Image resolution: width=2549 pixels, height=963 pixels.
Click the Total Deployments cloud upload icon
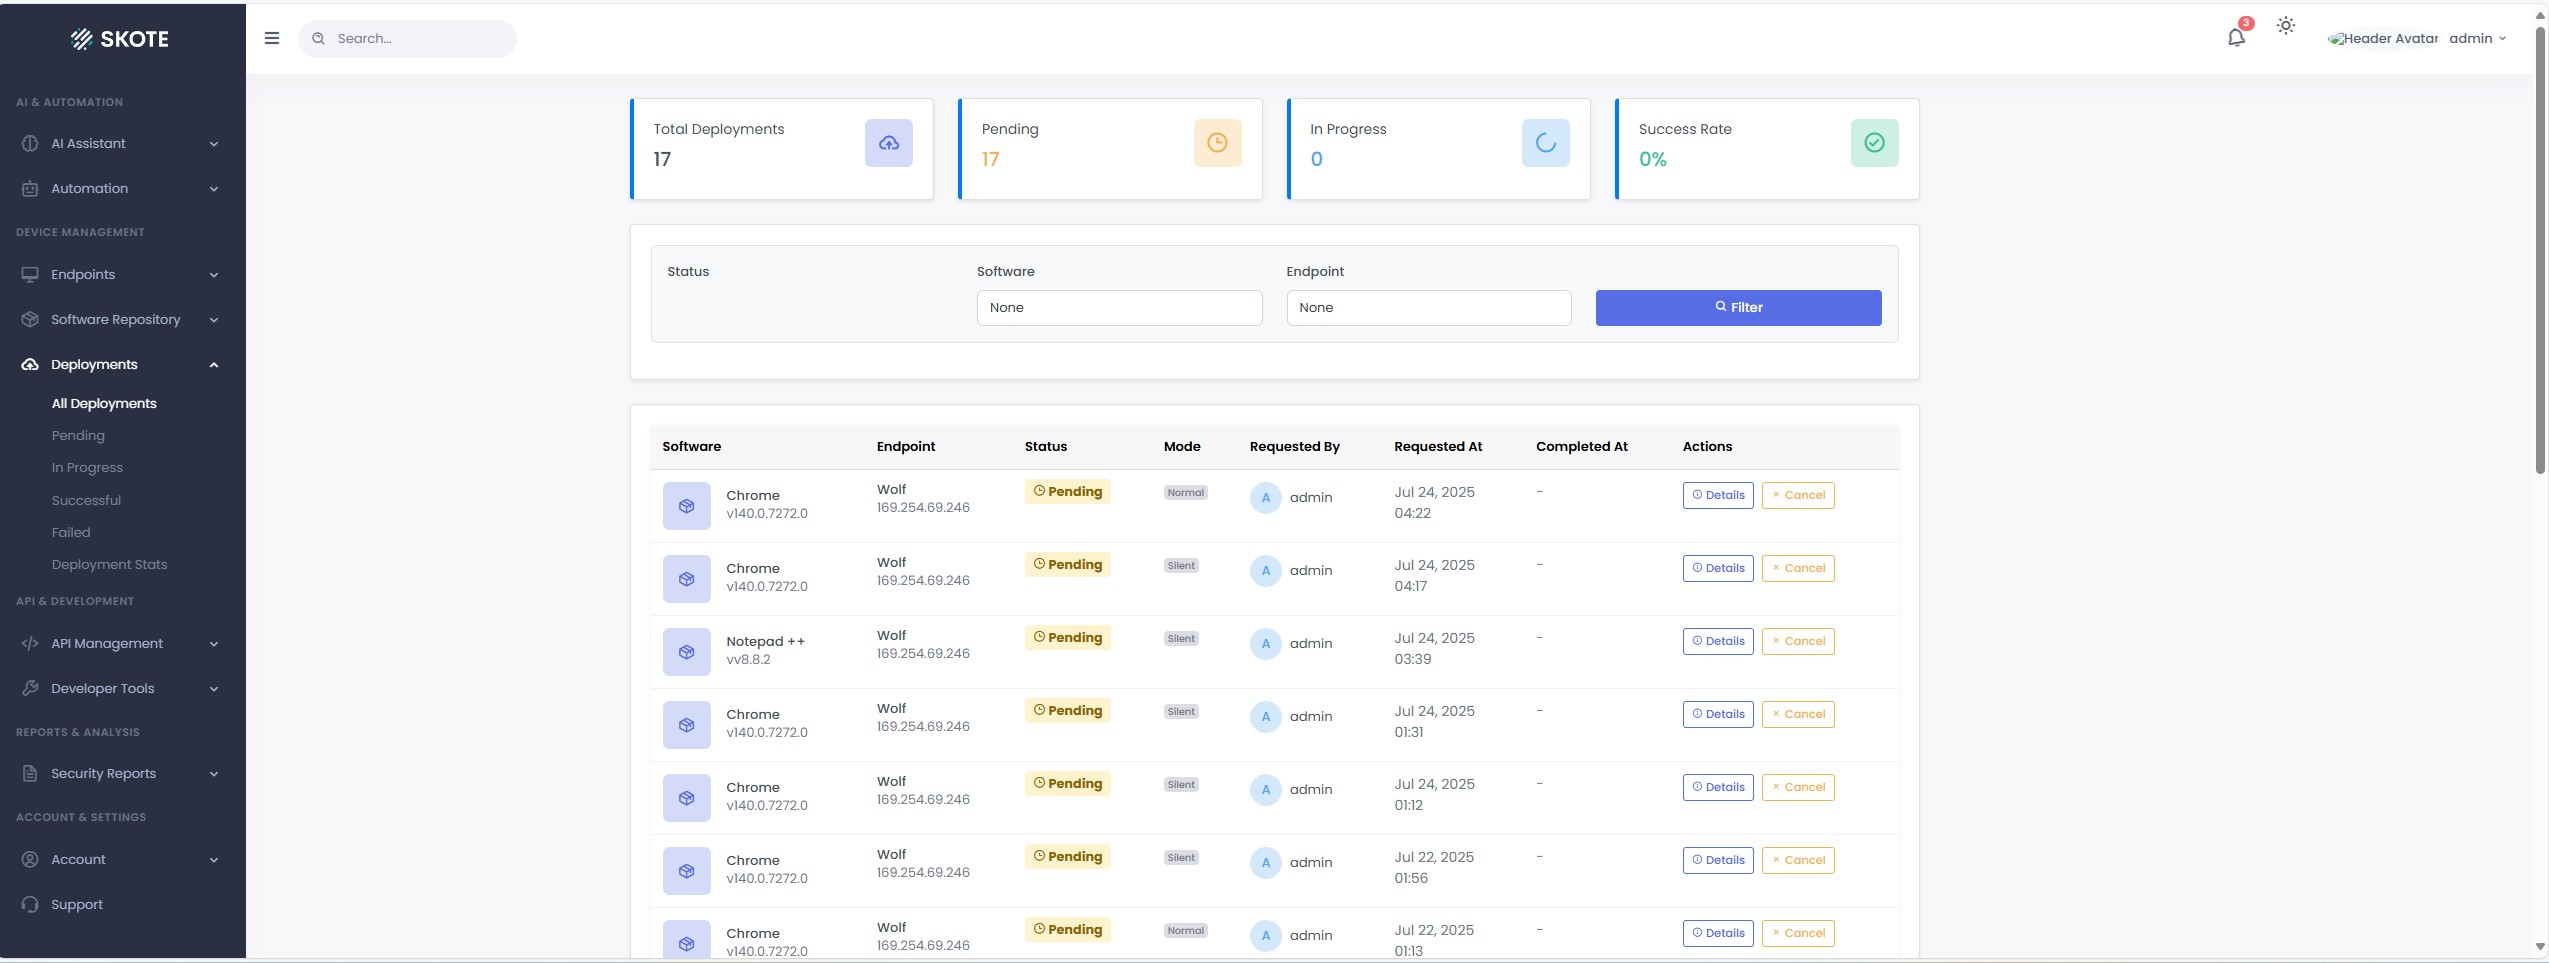(888, 143)
